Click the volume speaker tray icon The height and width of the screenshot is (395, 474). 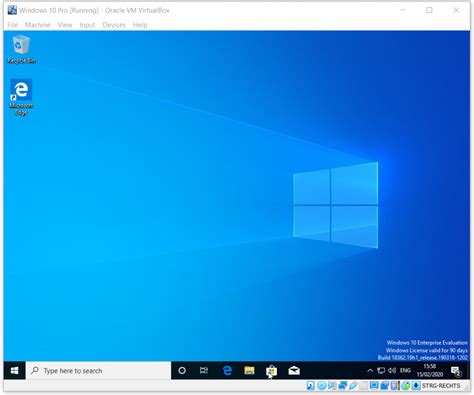(392, 370)
